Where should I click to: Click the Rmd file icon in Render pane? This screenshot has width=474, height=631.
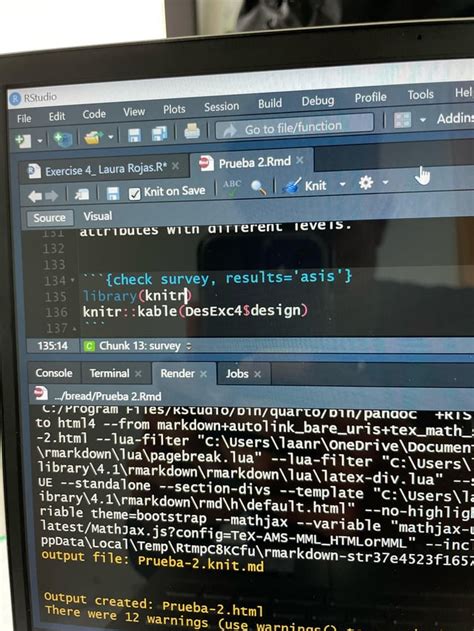click(x=41, y=393)
